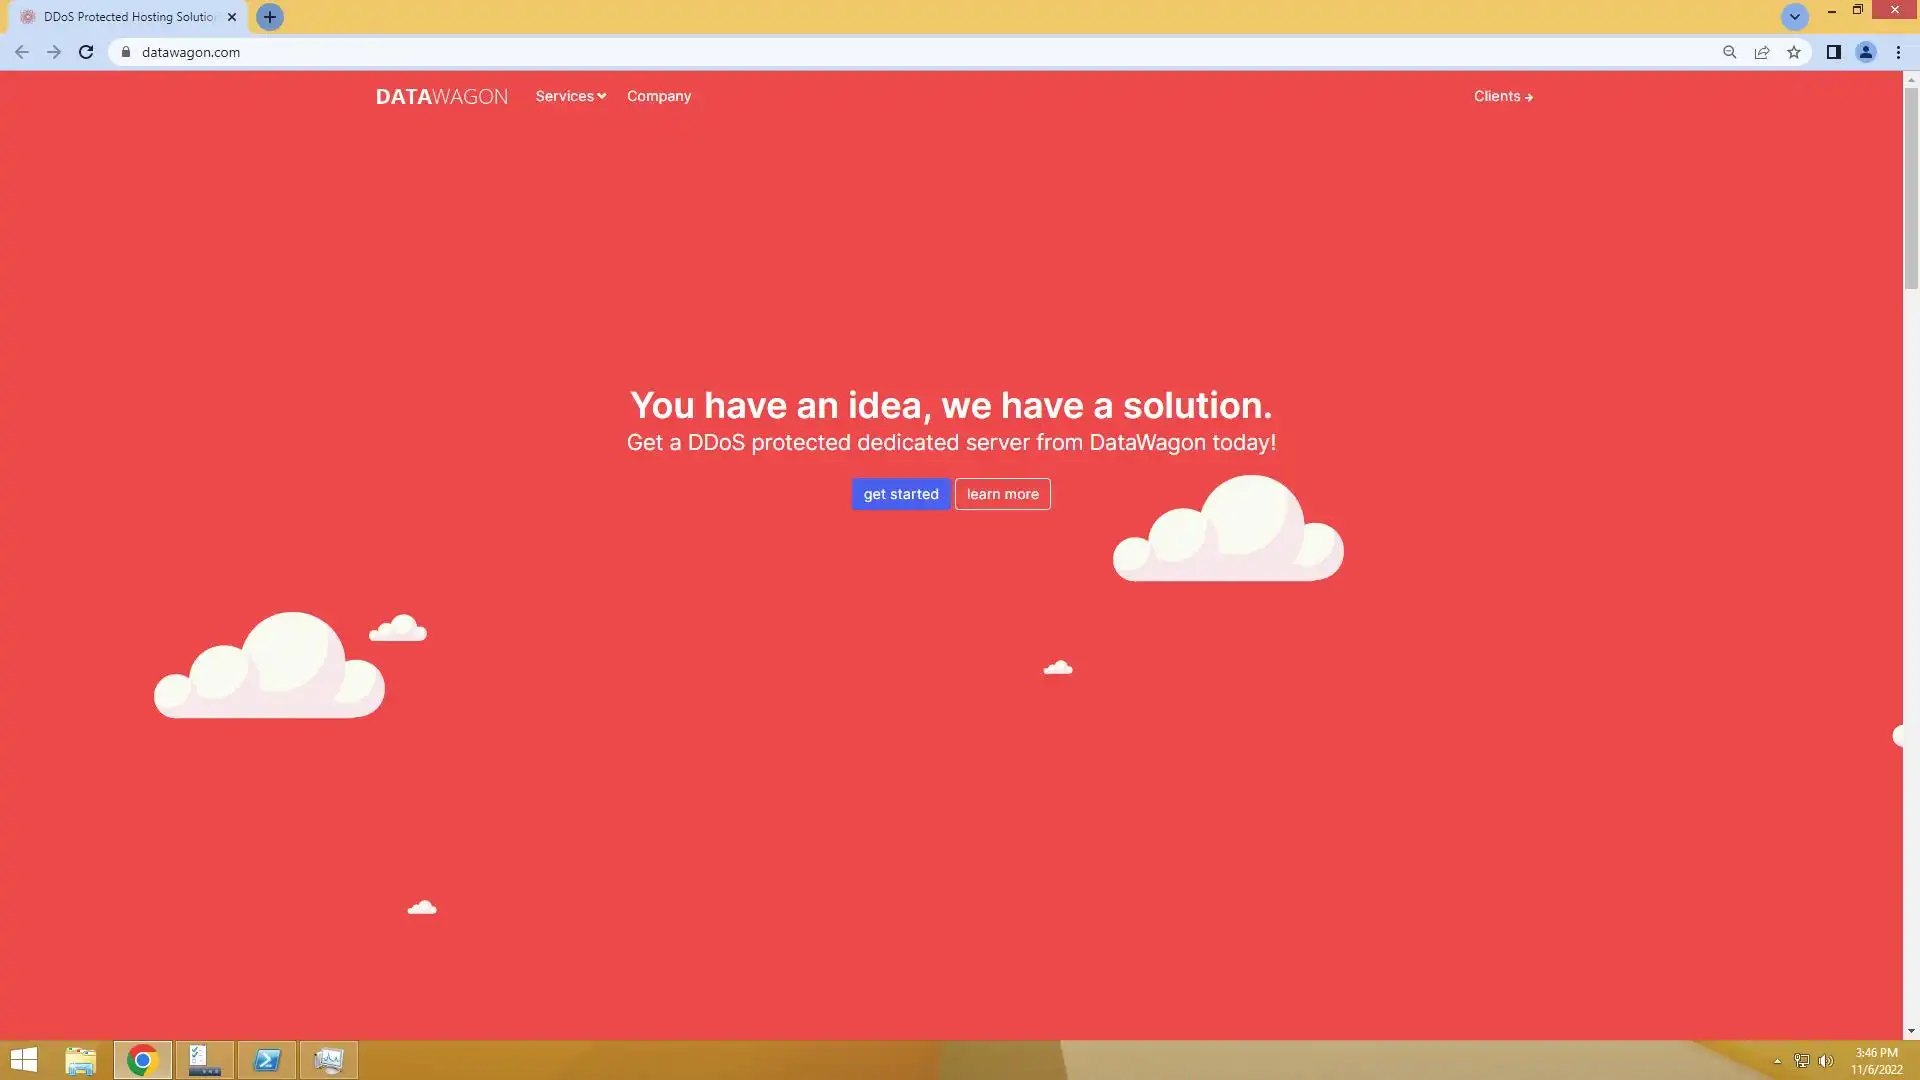
Task: Open the Chrome profile avatar
Action: click(1865, 52)
